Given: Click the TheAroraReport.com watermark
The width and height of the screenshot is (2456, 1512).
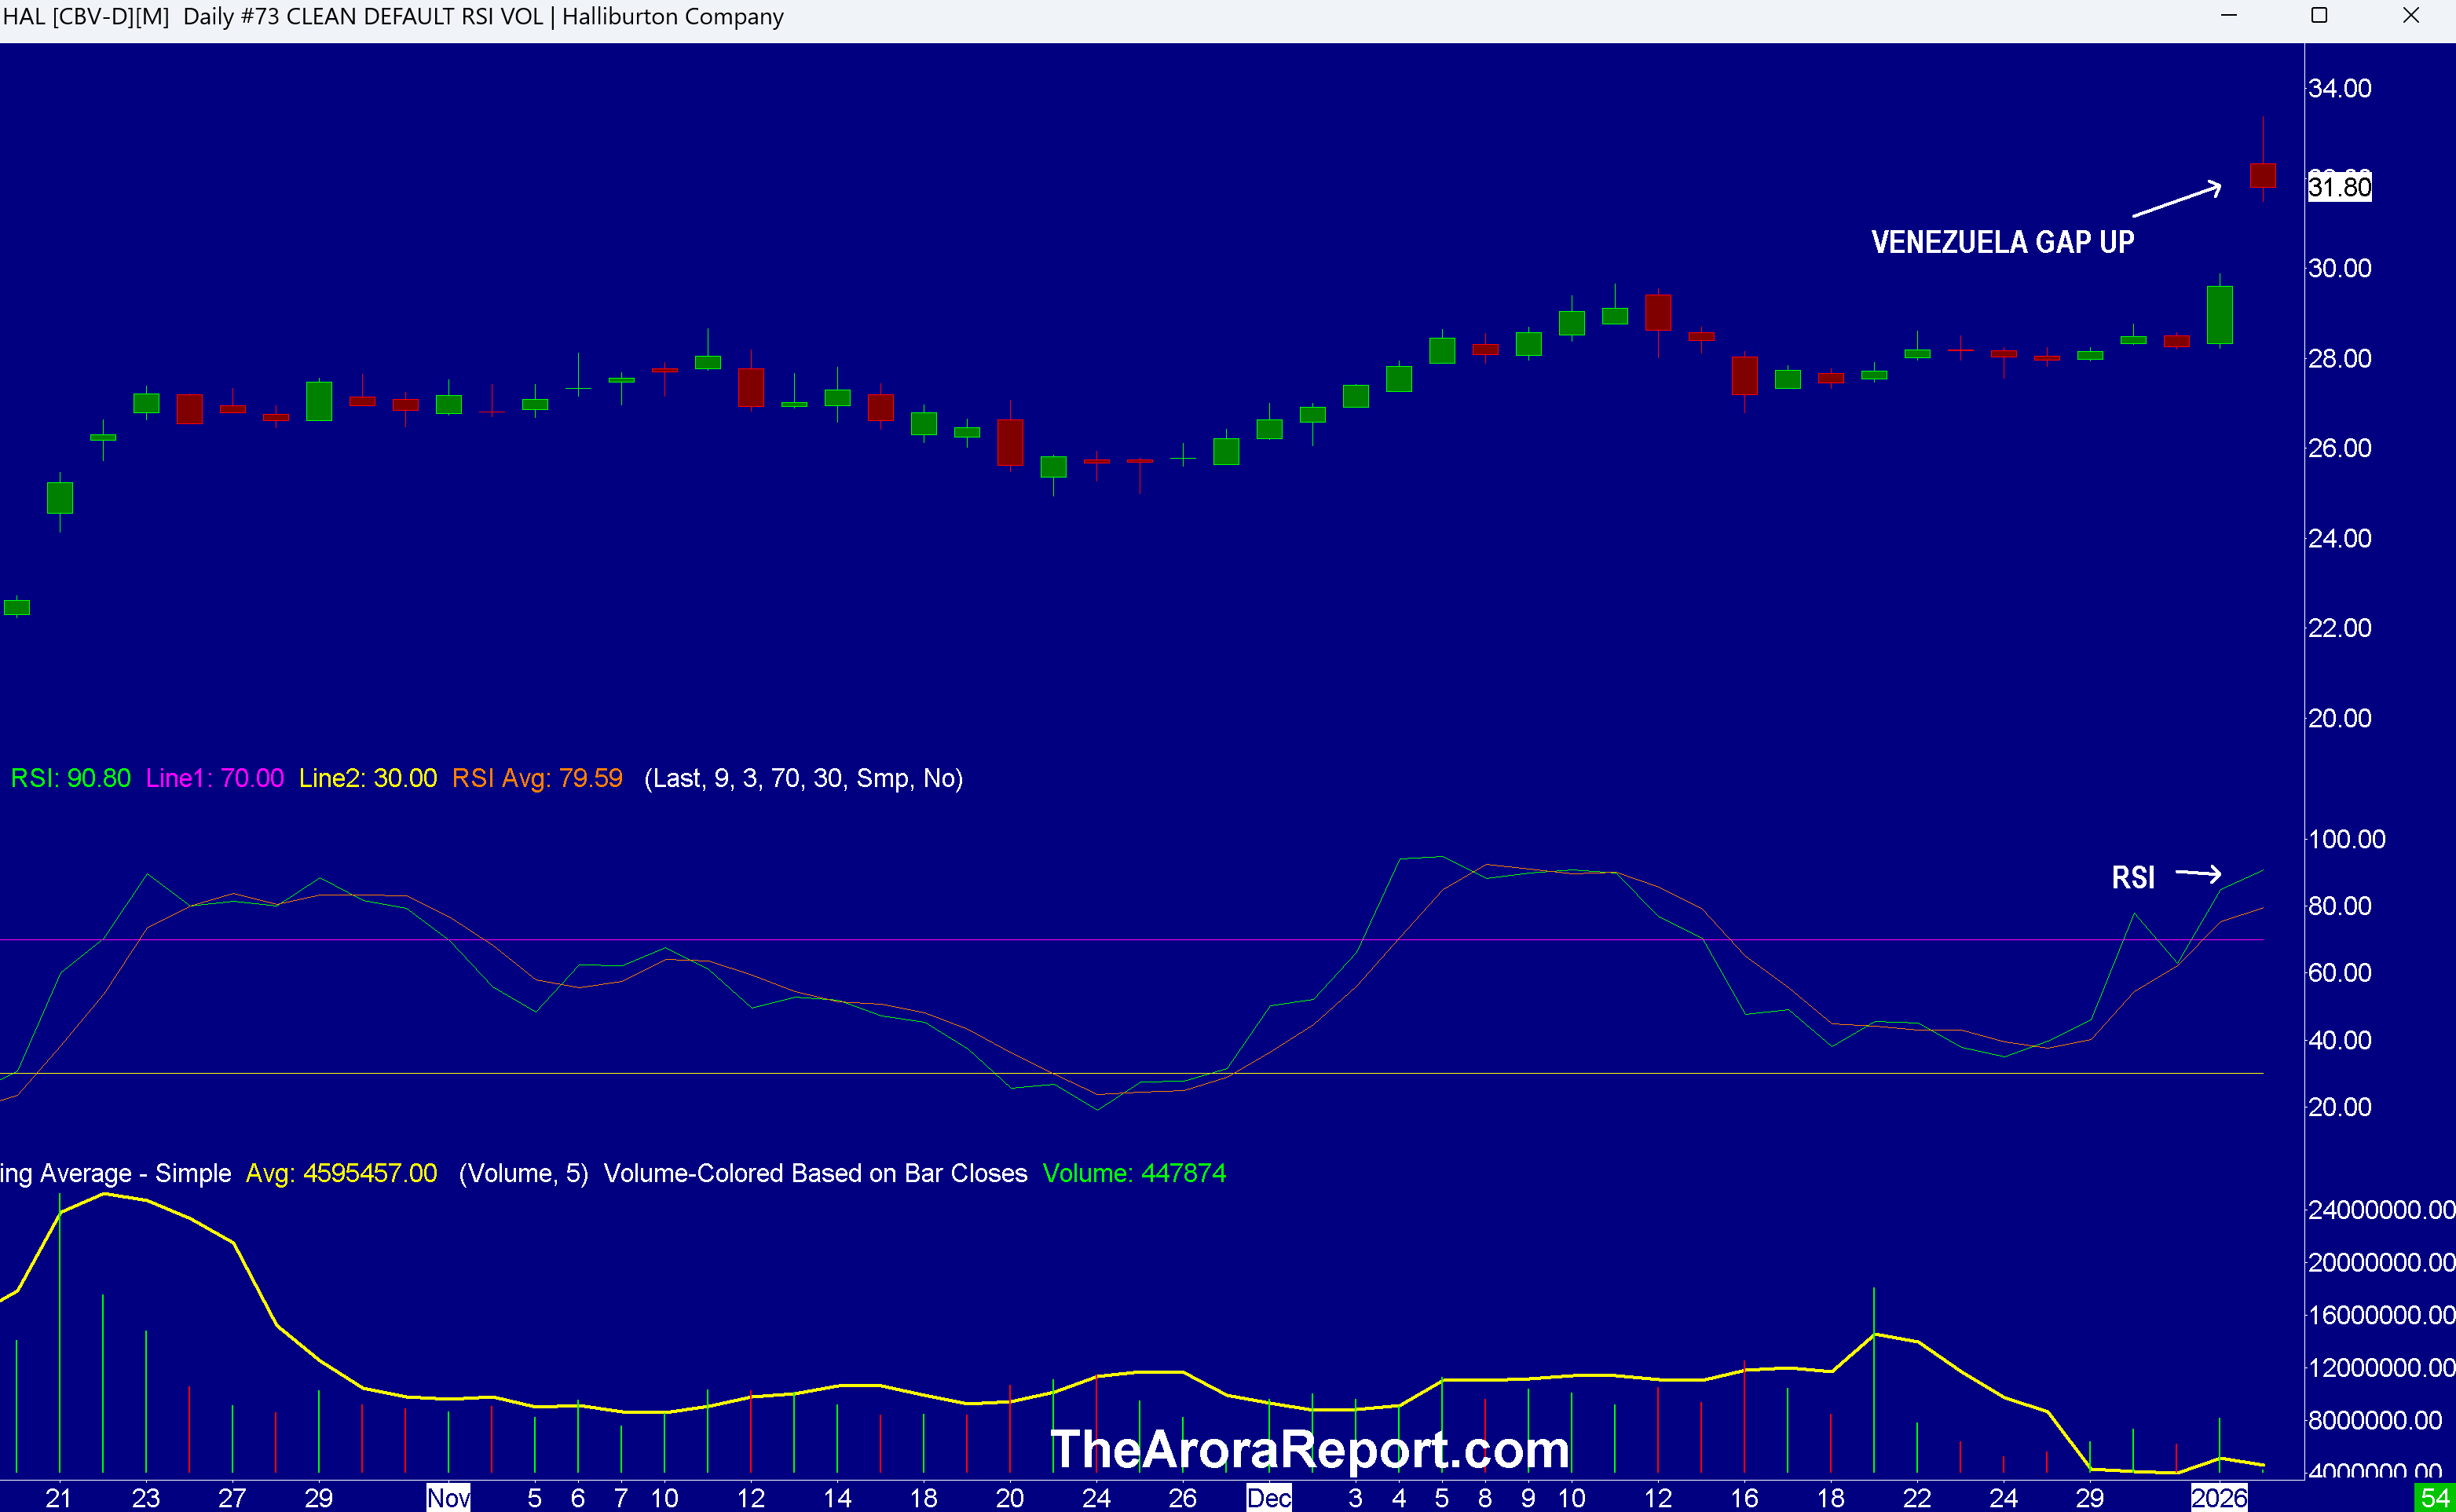Looking at the screenshot, I should (1309, 1449).
